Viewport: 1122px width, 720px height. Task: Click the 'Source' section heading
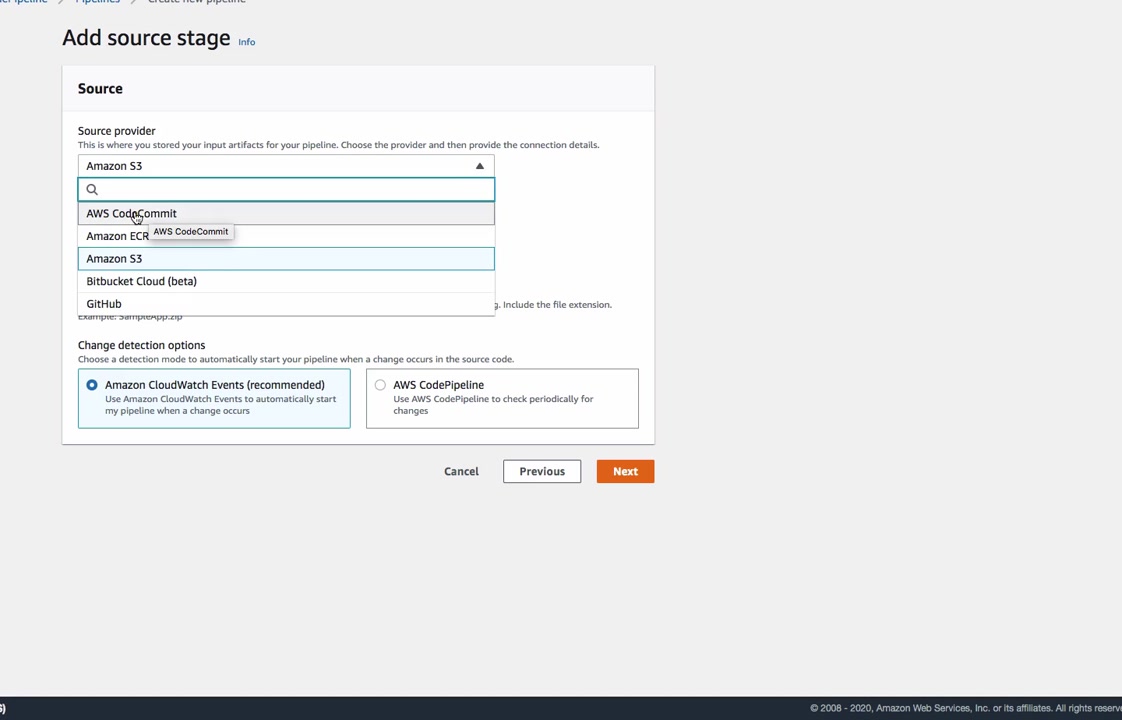[x=100, y=89]
